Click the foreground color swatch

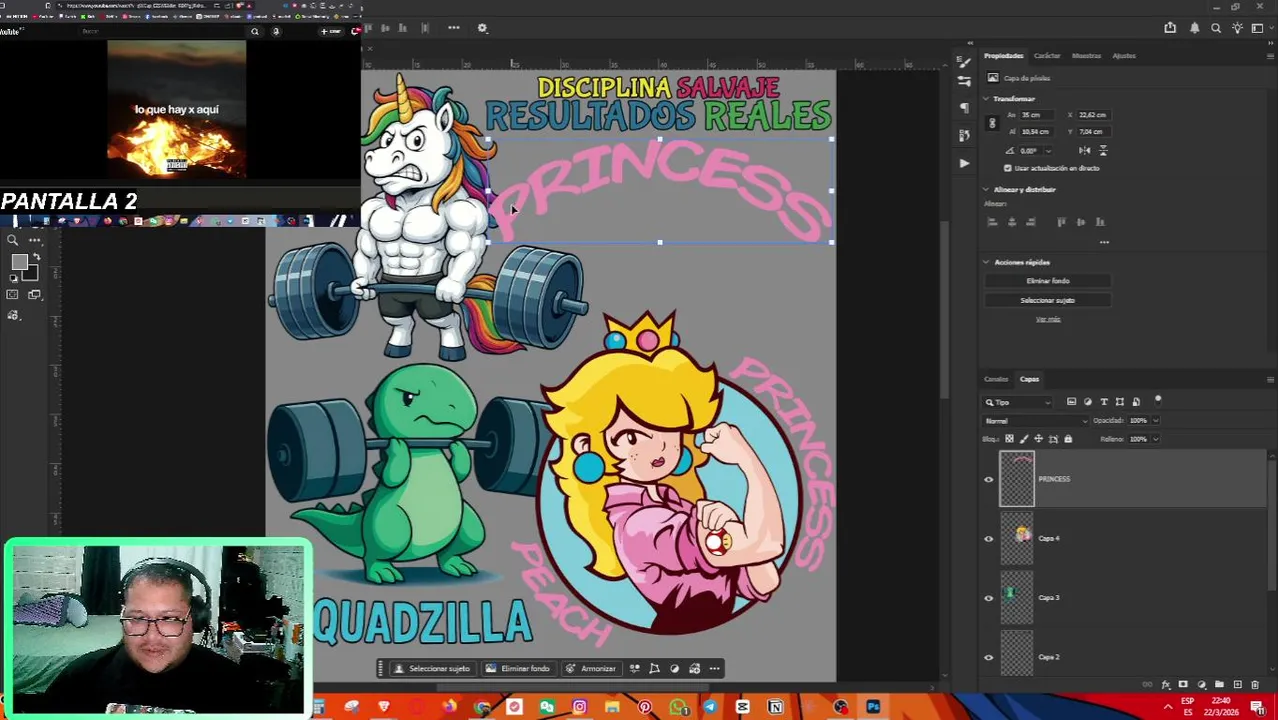point(19,263)
